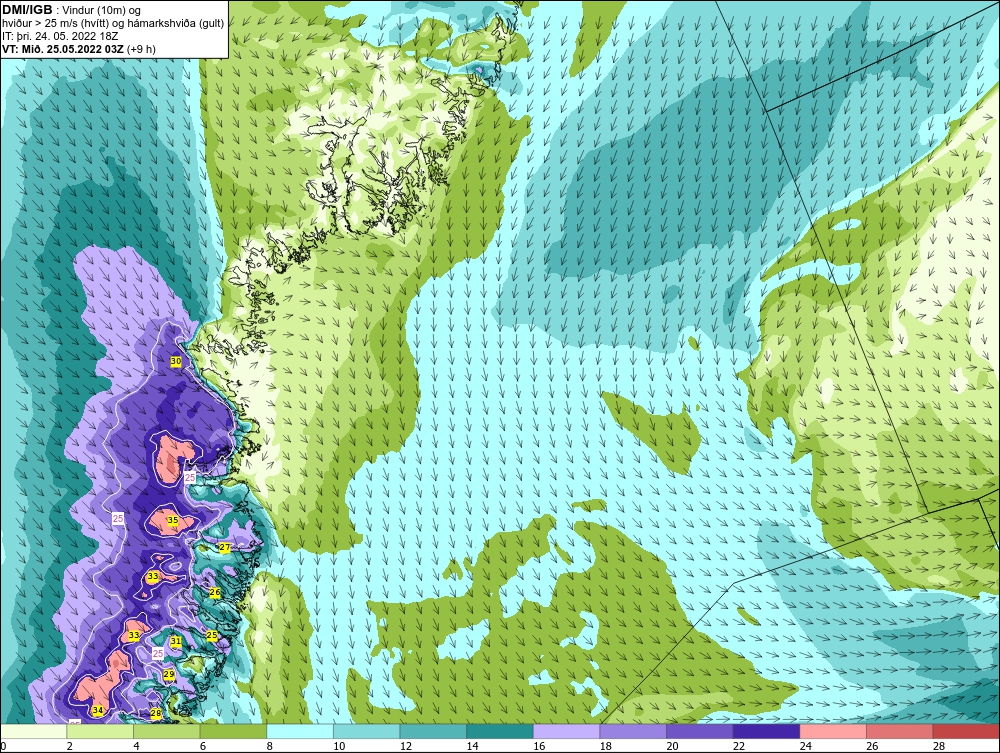Click the legend tick number 18
The height and width of the screenshot is (753, 1000).
click(x=606, y=746)
